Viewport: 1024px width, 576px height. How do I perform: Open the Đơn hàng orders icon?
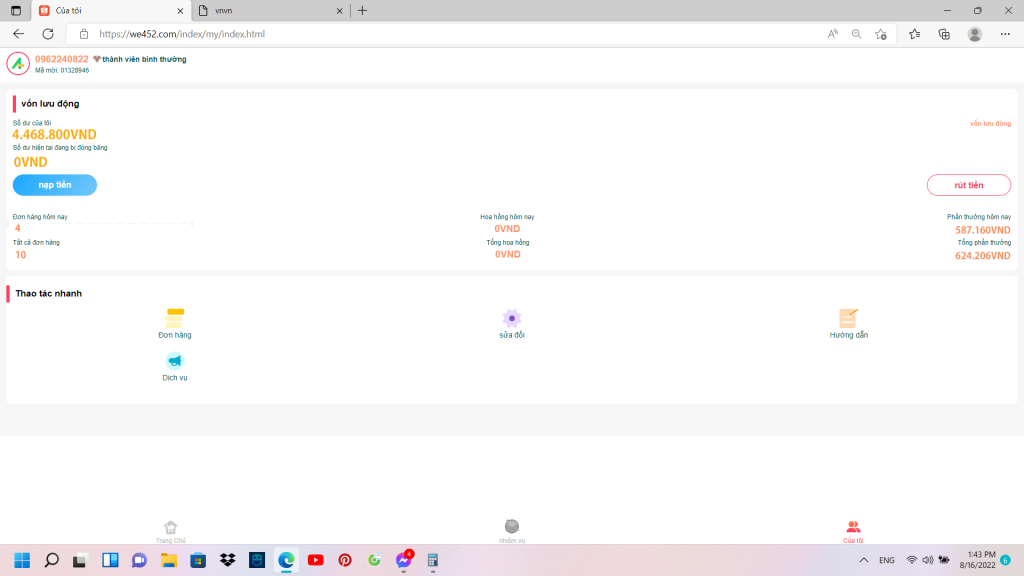(x=175, y=318)
